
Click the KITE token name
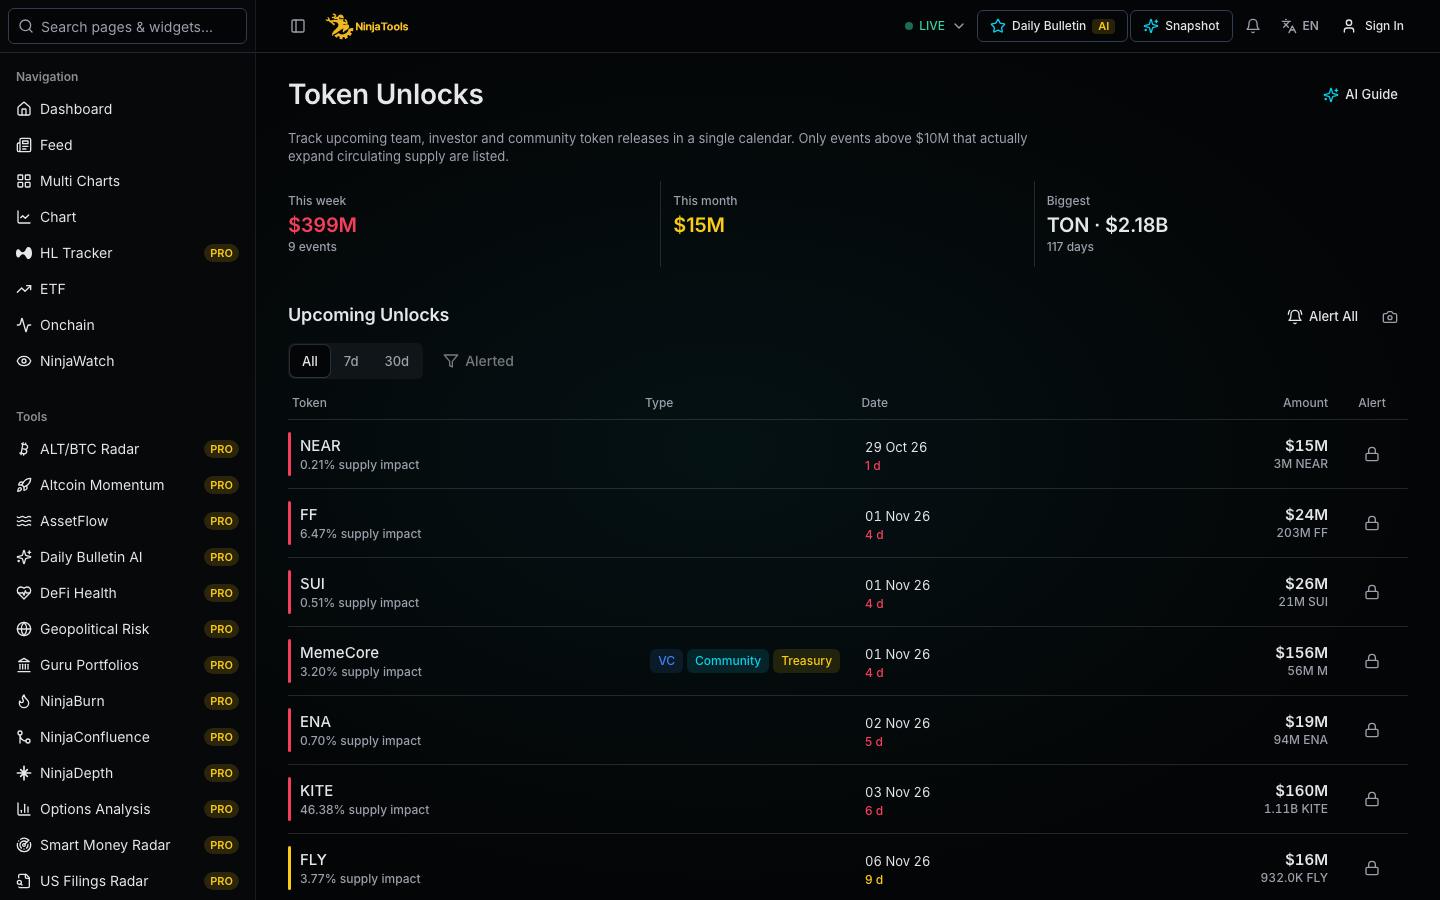point(316,790)
